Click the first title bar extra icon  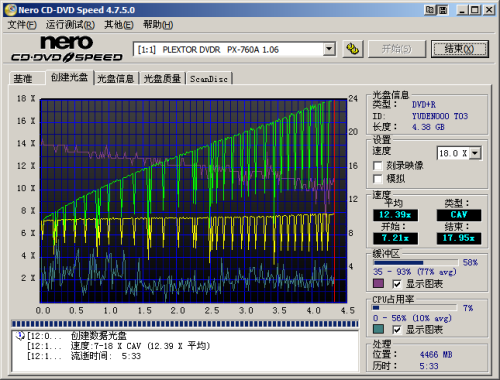coord(430,10)
